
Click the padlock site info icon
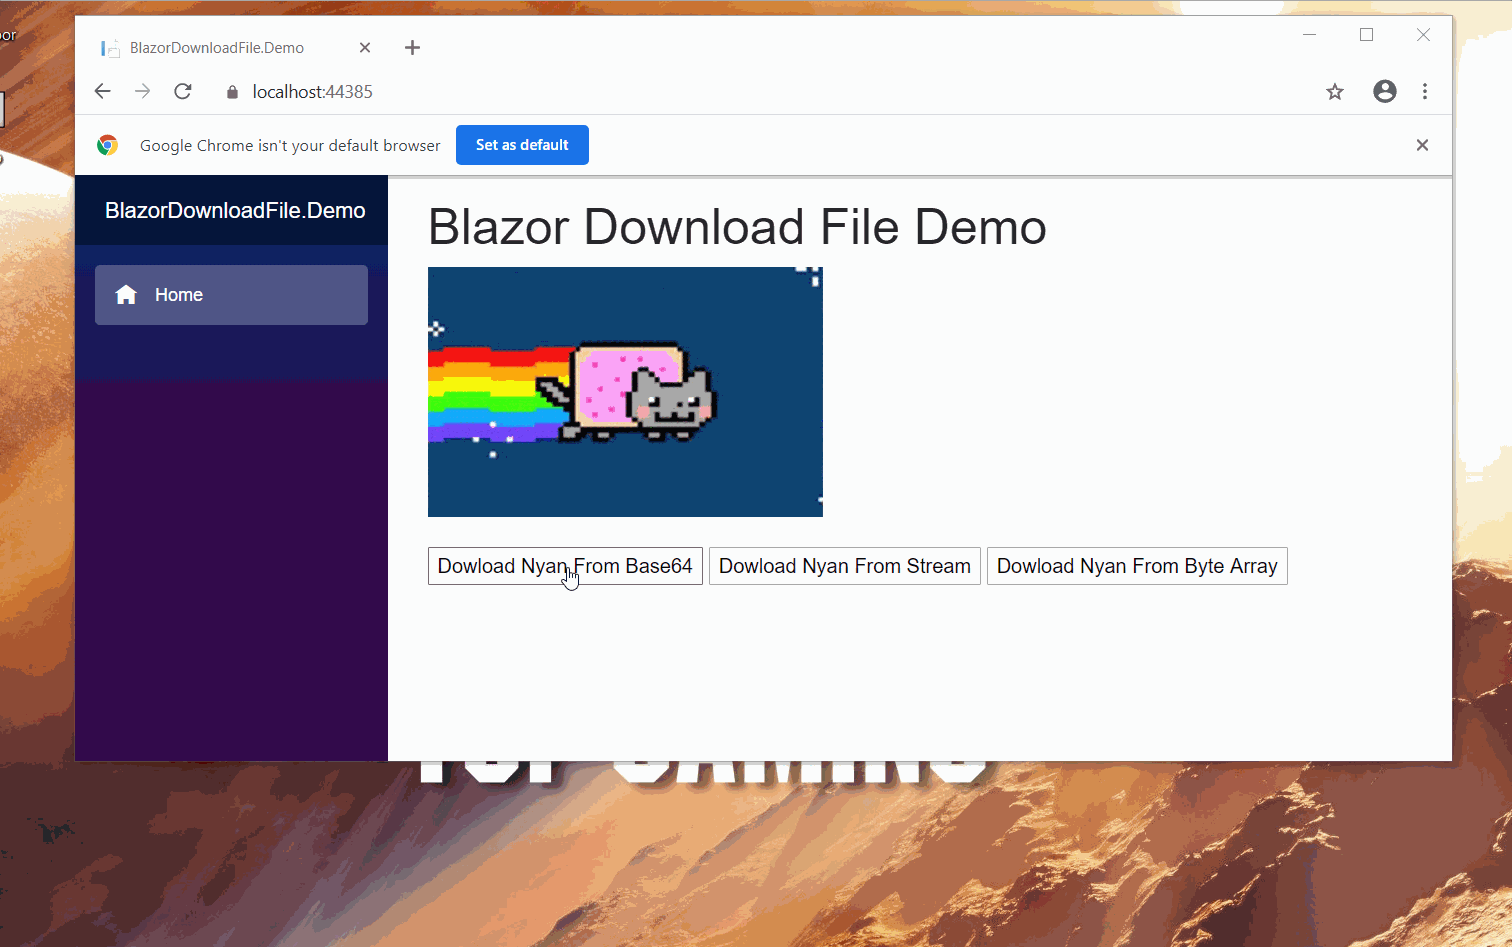[232, 92]
